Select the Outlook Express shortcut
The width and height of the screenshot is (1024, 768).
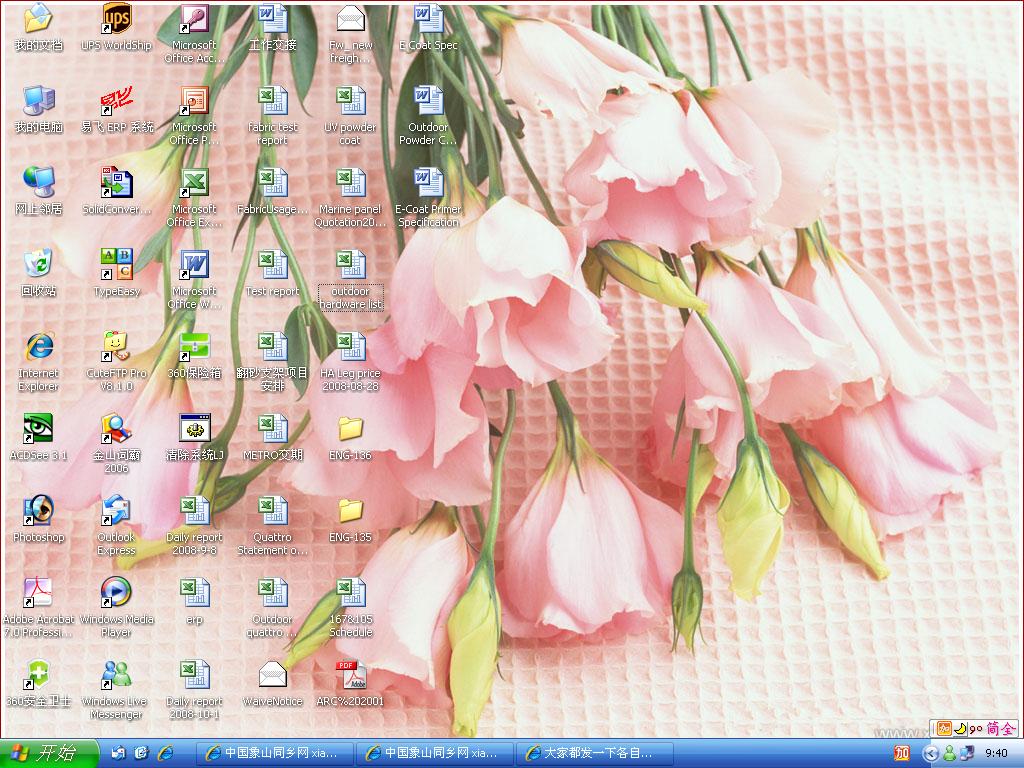coord(116,526)
